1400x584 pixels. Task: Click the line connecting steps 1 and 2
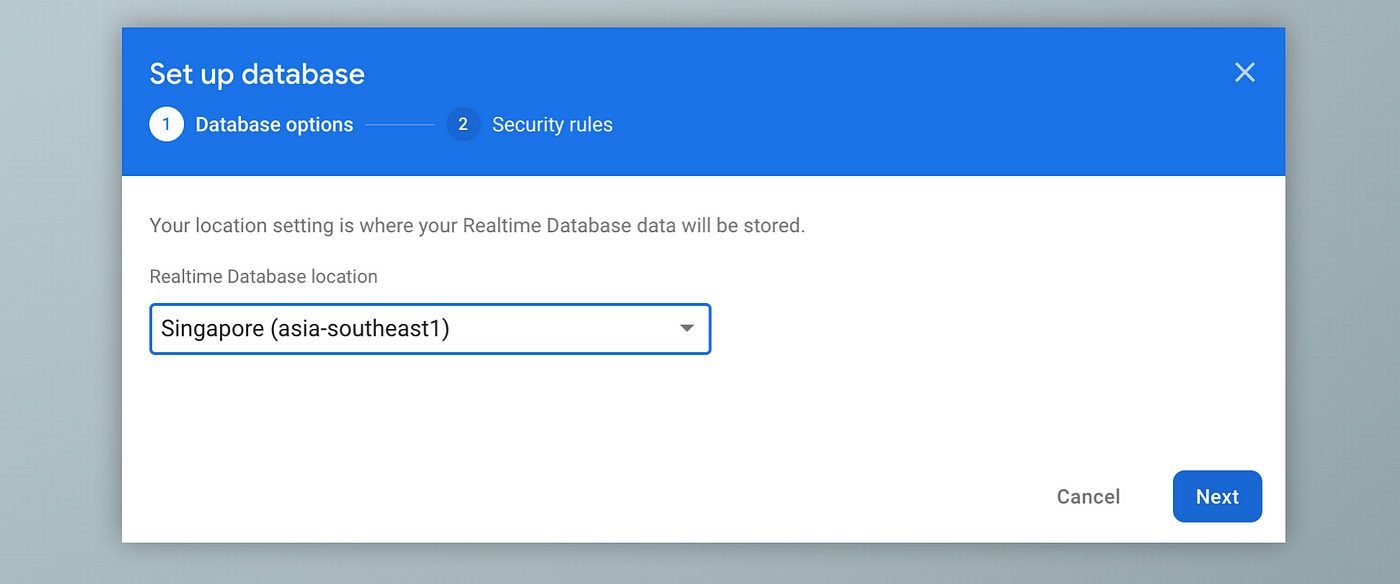(400, 125)
